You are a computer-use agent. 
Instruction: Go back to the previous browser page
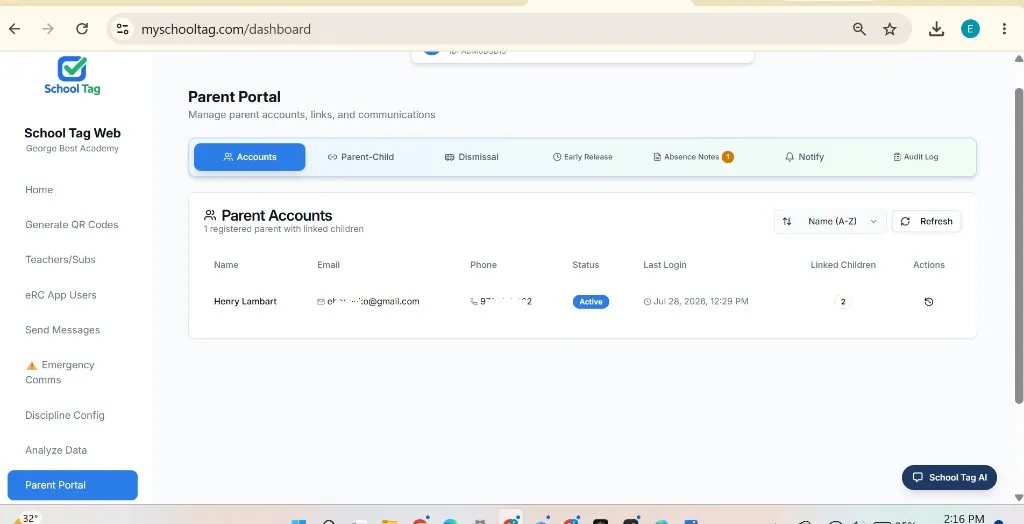pos(14,29)
